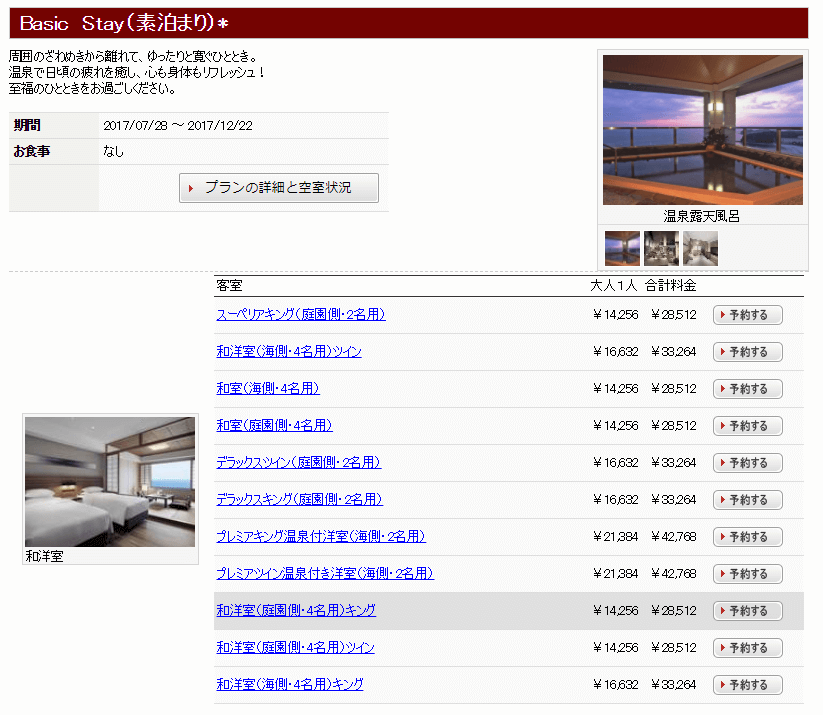Open the 和洋室(海側・4名用)ツイン link
The height and width of the screenshot is (715, 823).
click(x=289, y=352)
